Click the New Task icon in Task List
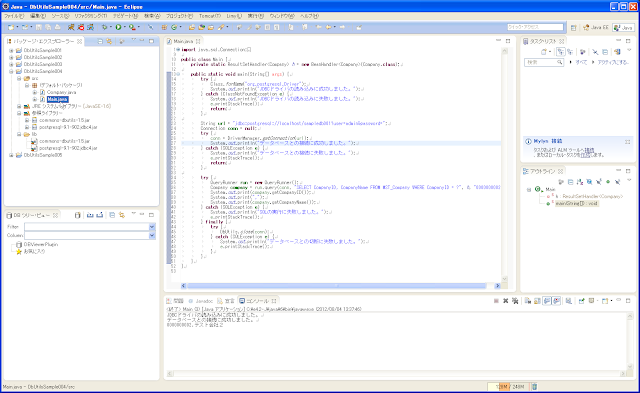 [x=544, y=52]
